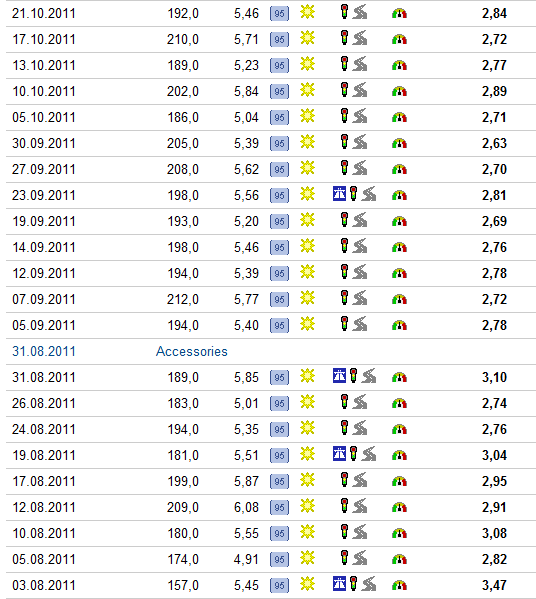536x599 pixels.
Task: Click the 3,47 consumption value
Action: [494, 585]
